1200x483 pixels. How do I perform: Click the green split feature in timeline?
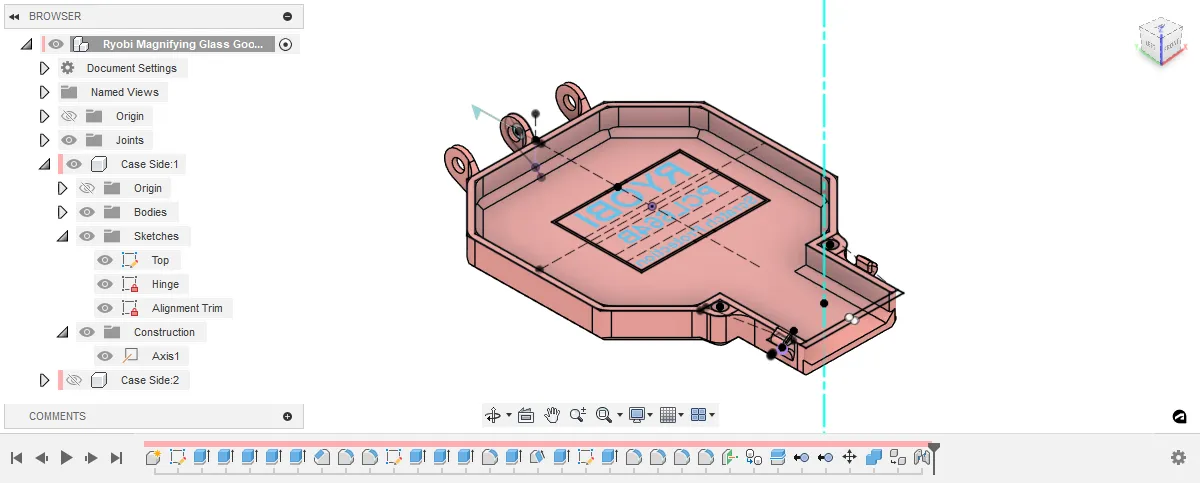[730, 457]
